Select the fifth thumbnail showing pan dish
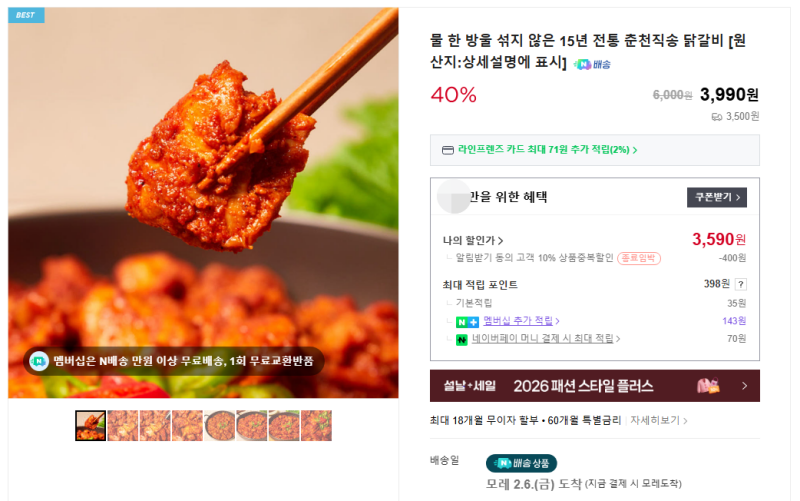Viewport: 800px width, 501px height. [219, 425]
